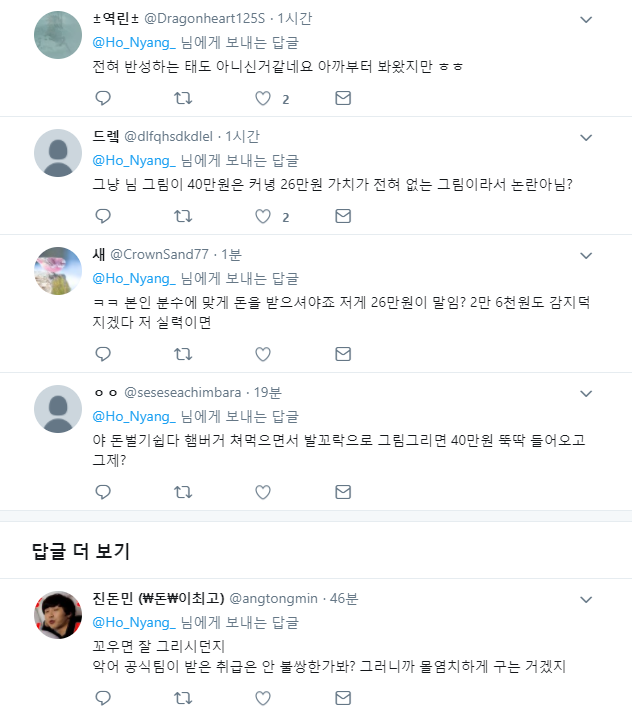Open more options chevron on ±역린±'s tweet

586,19
